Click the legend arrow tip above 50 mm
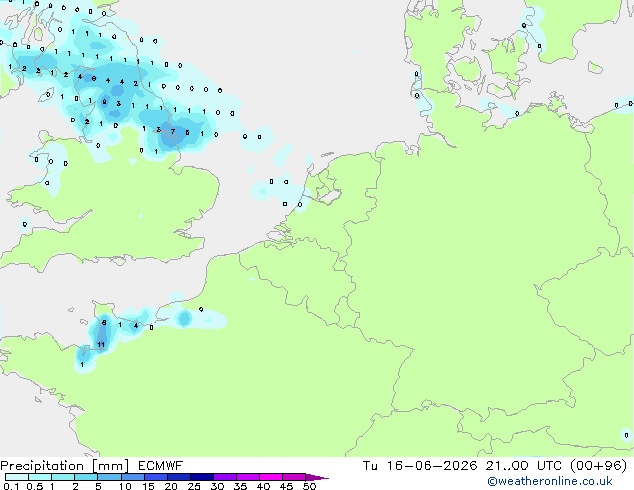Viewport: 634px width, 490px height. click(x=317, y=478)
